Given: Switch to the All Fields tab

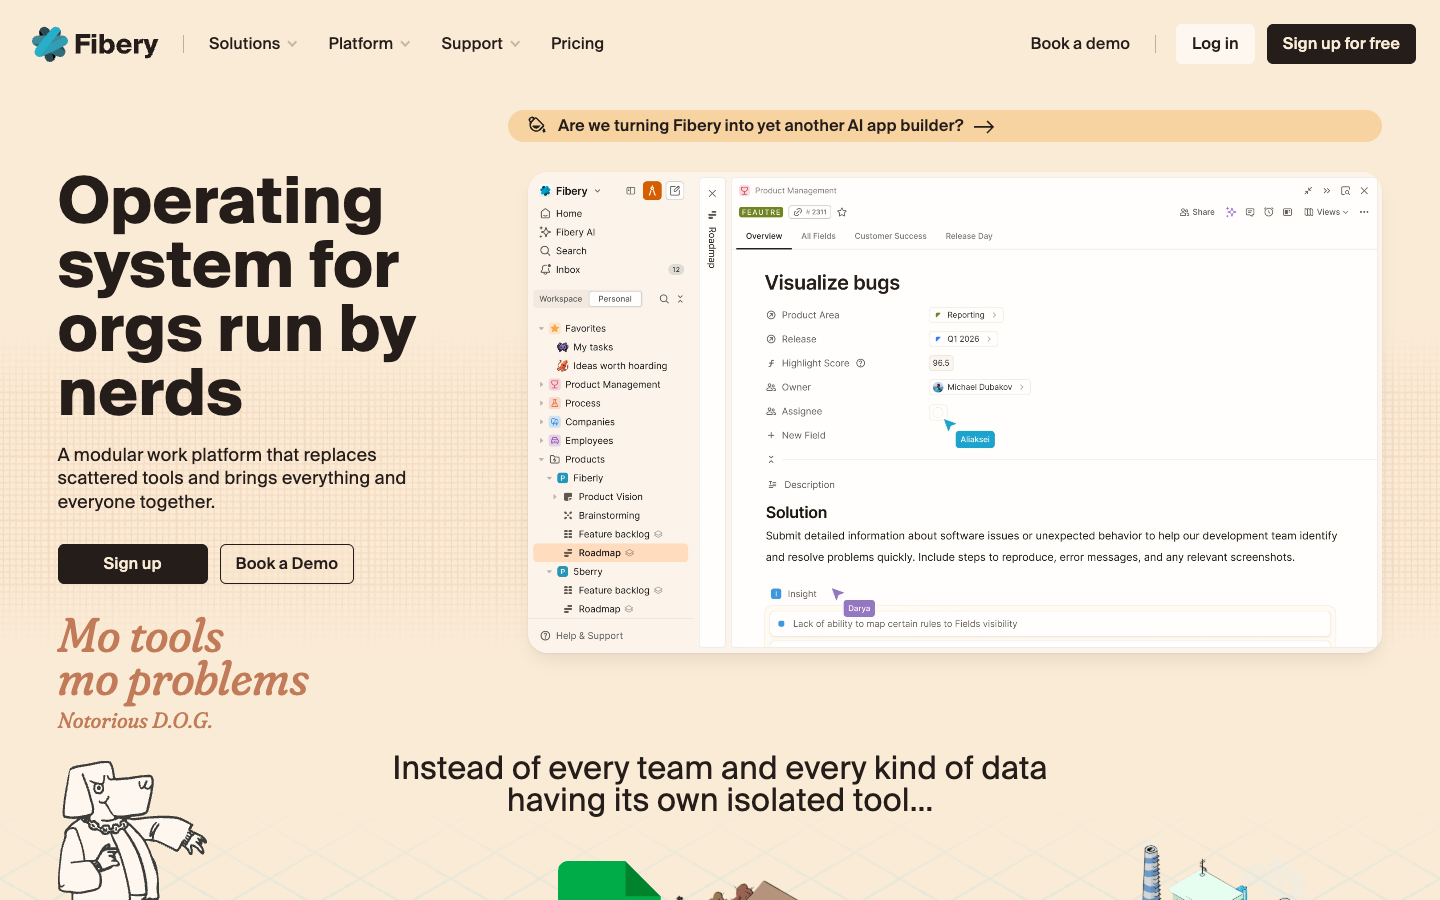Looking at the screenshot, I should pyautogui.click(x=818, y=237).
